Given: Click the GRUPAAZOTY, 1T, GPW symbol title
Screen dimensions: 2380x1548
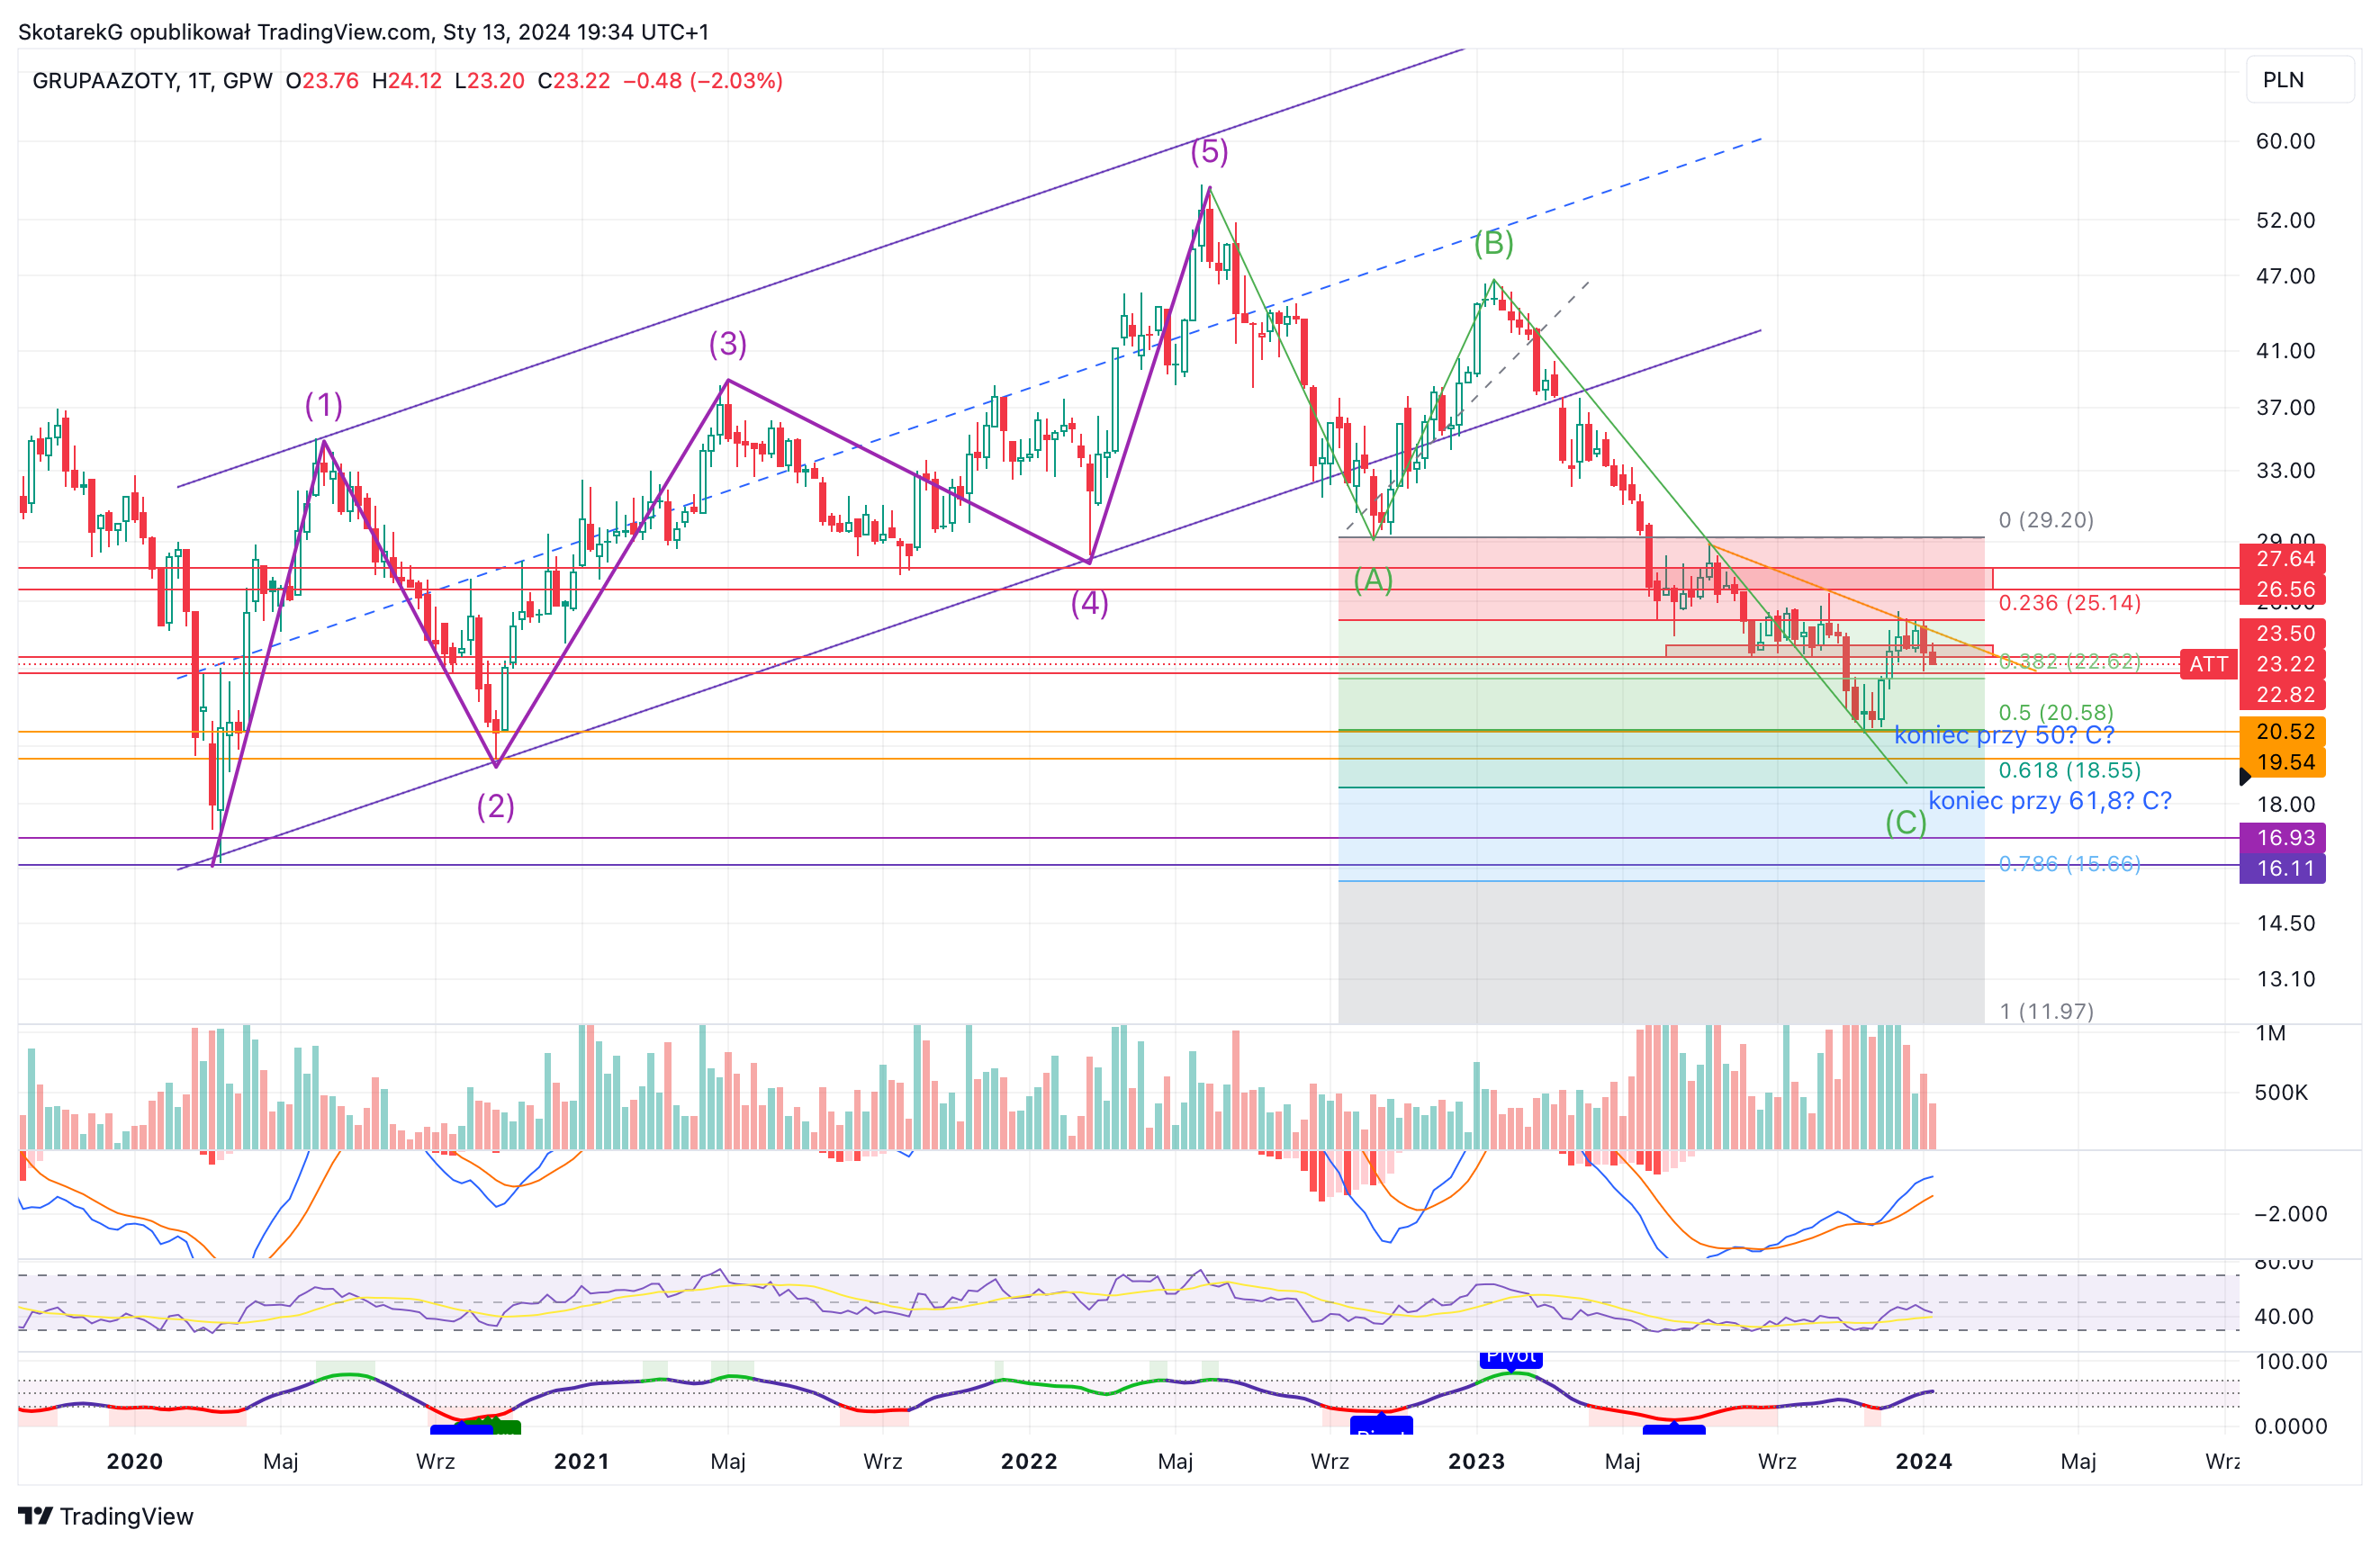Looking at the screenshot, I should tap(152, 81).
